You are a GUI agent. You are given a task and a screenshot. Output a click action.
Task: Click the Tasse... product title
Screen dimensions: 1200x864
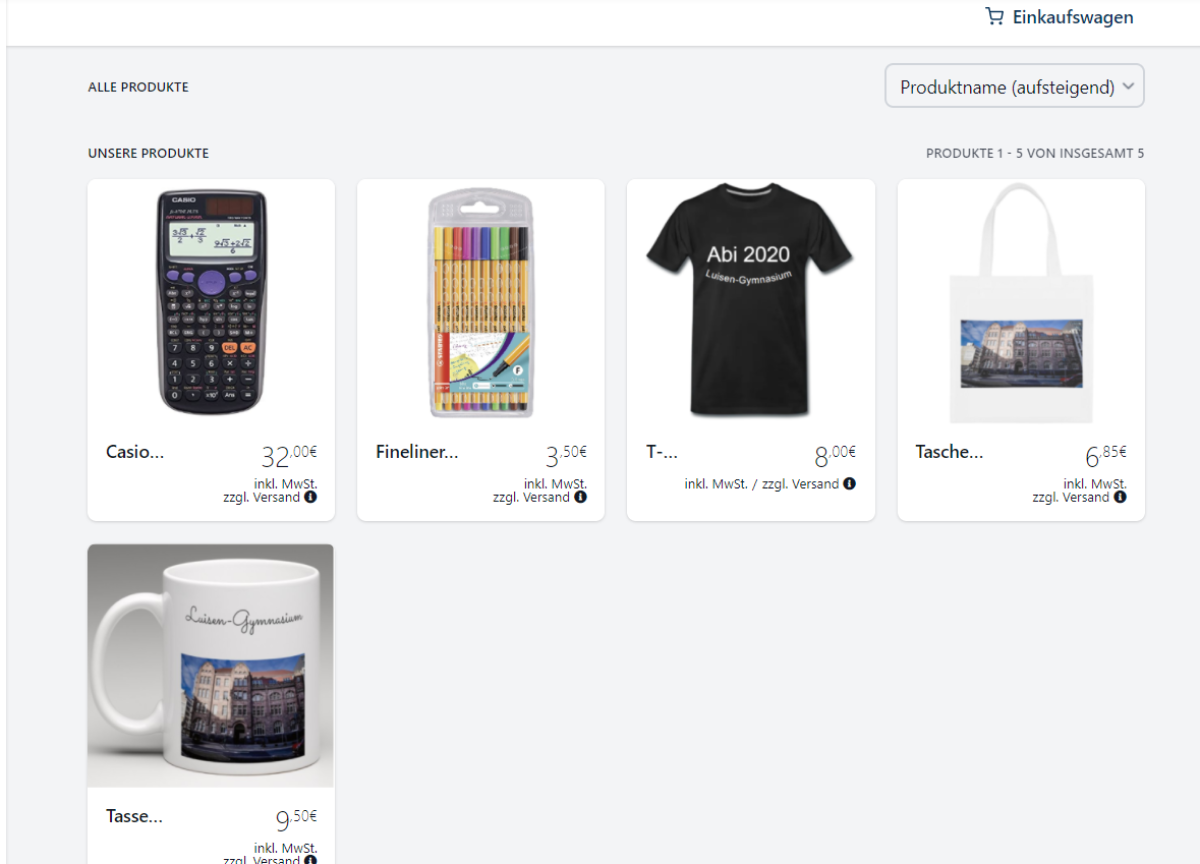[134, 816]
